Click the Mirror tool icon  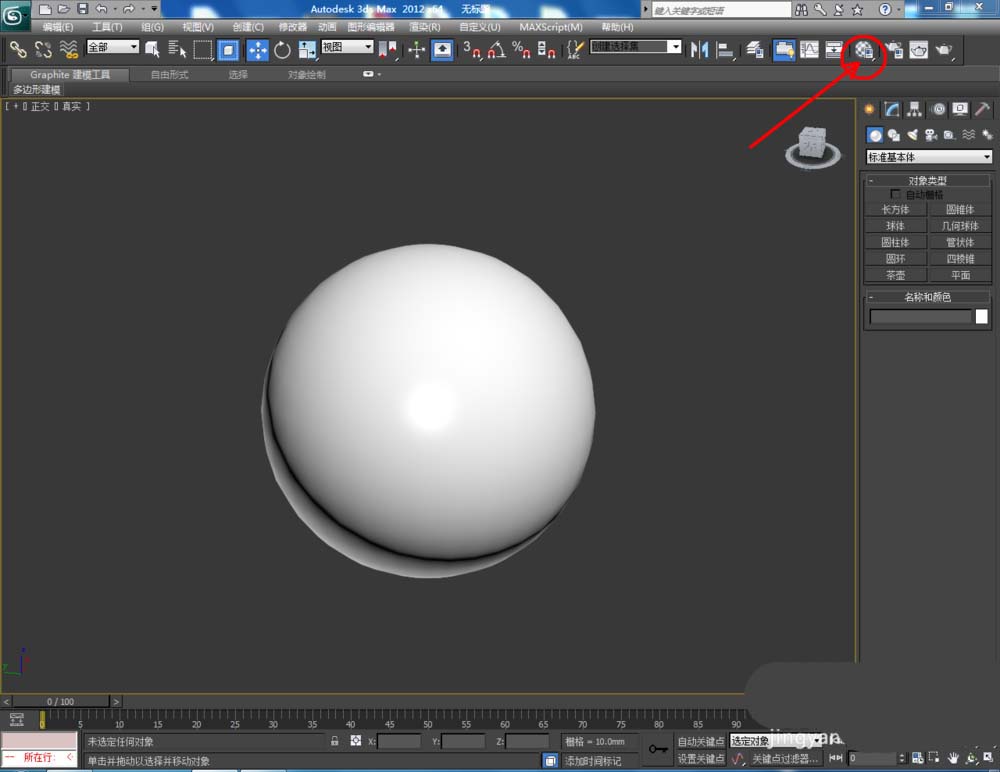click(x=700, y=49)
